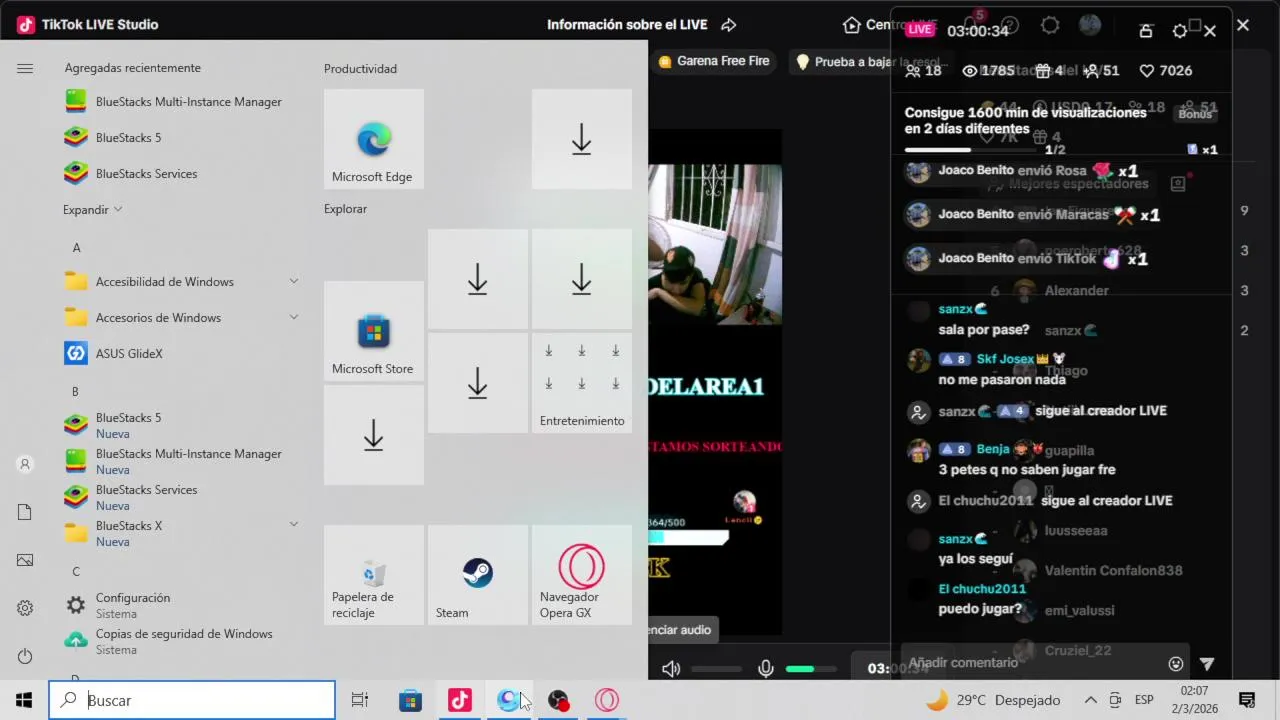Open the Windows notification center icon
The image size is (1280, 720).
point(1247,700)
